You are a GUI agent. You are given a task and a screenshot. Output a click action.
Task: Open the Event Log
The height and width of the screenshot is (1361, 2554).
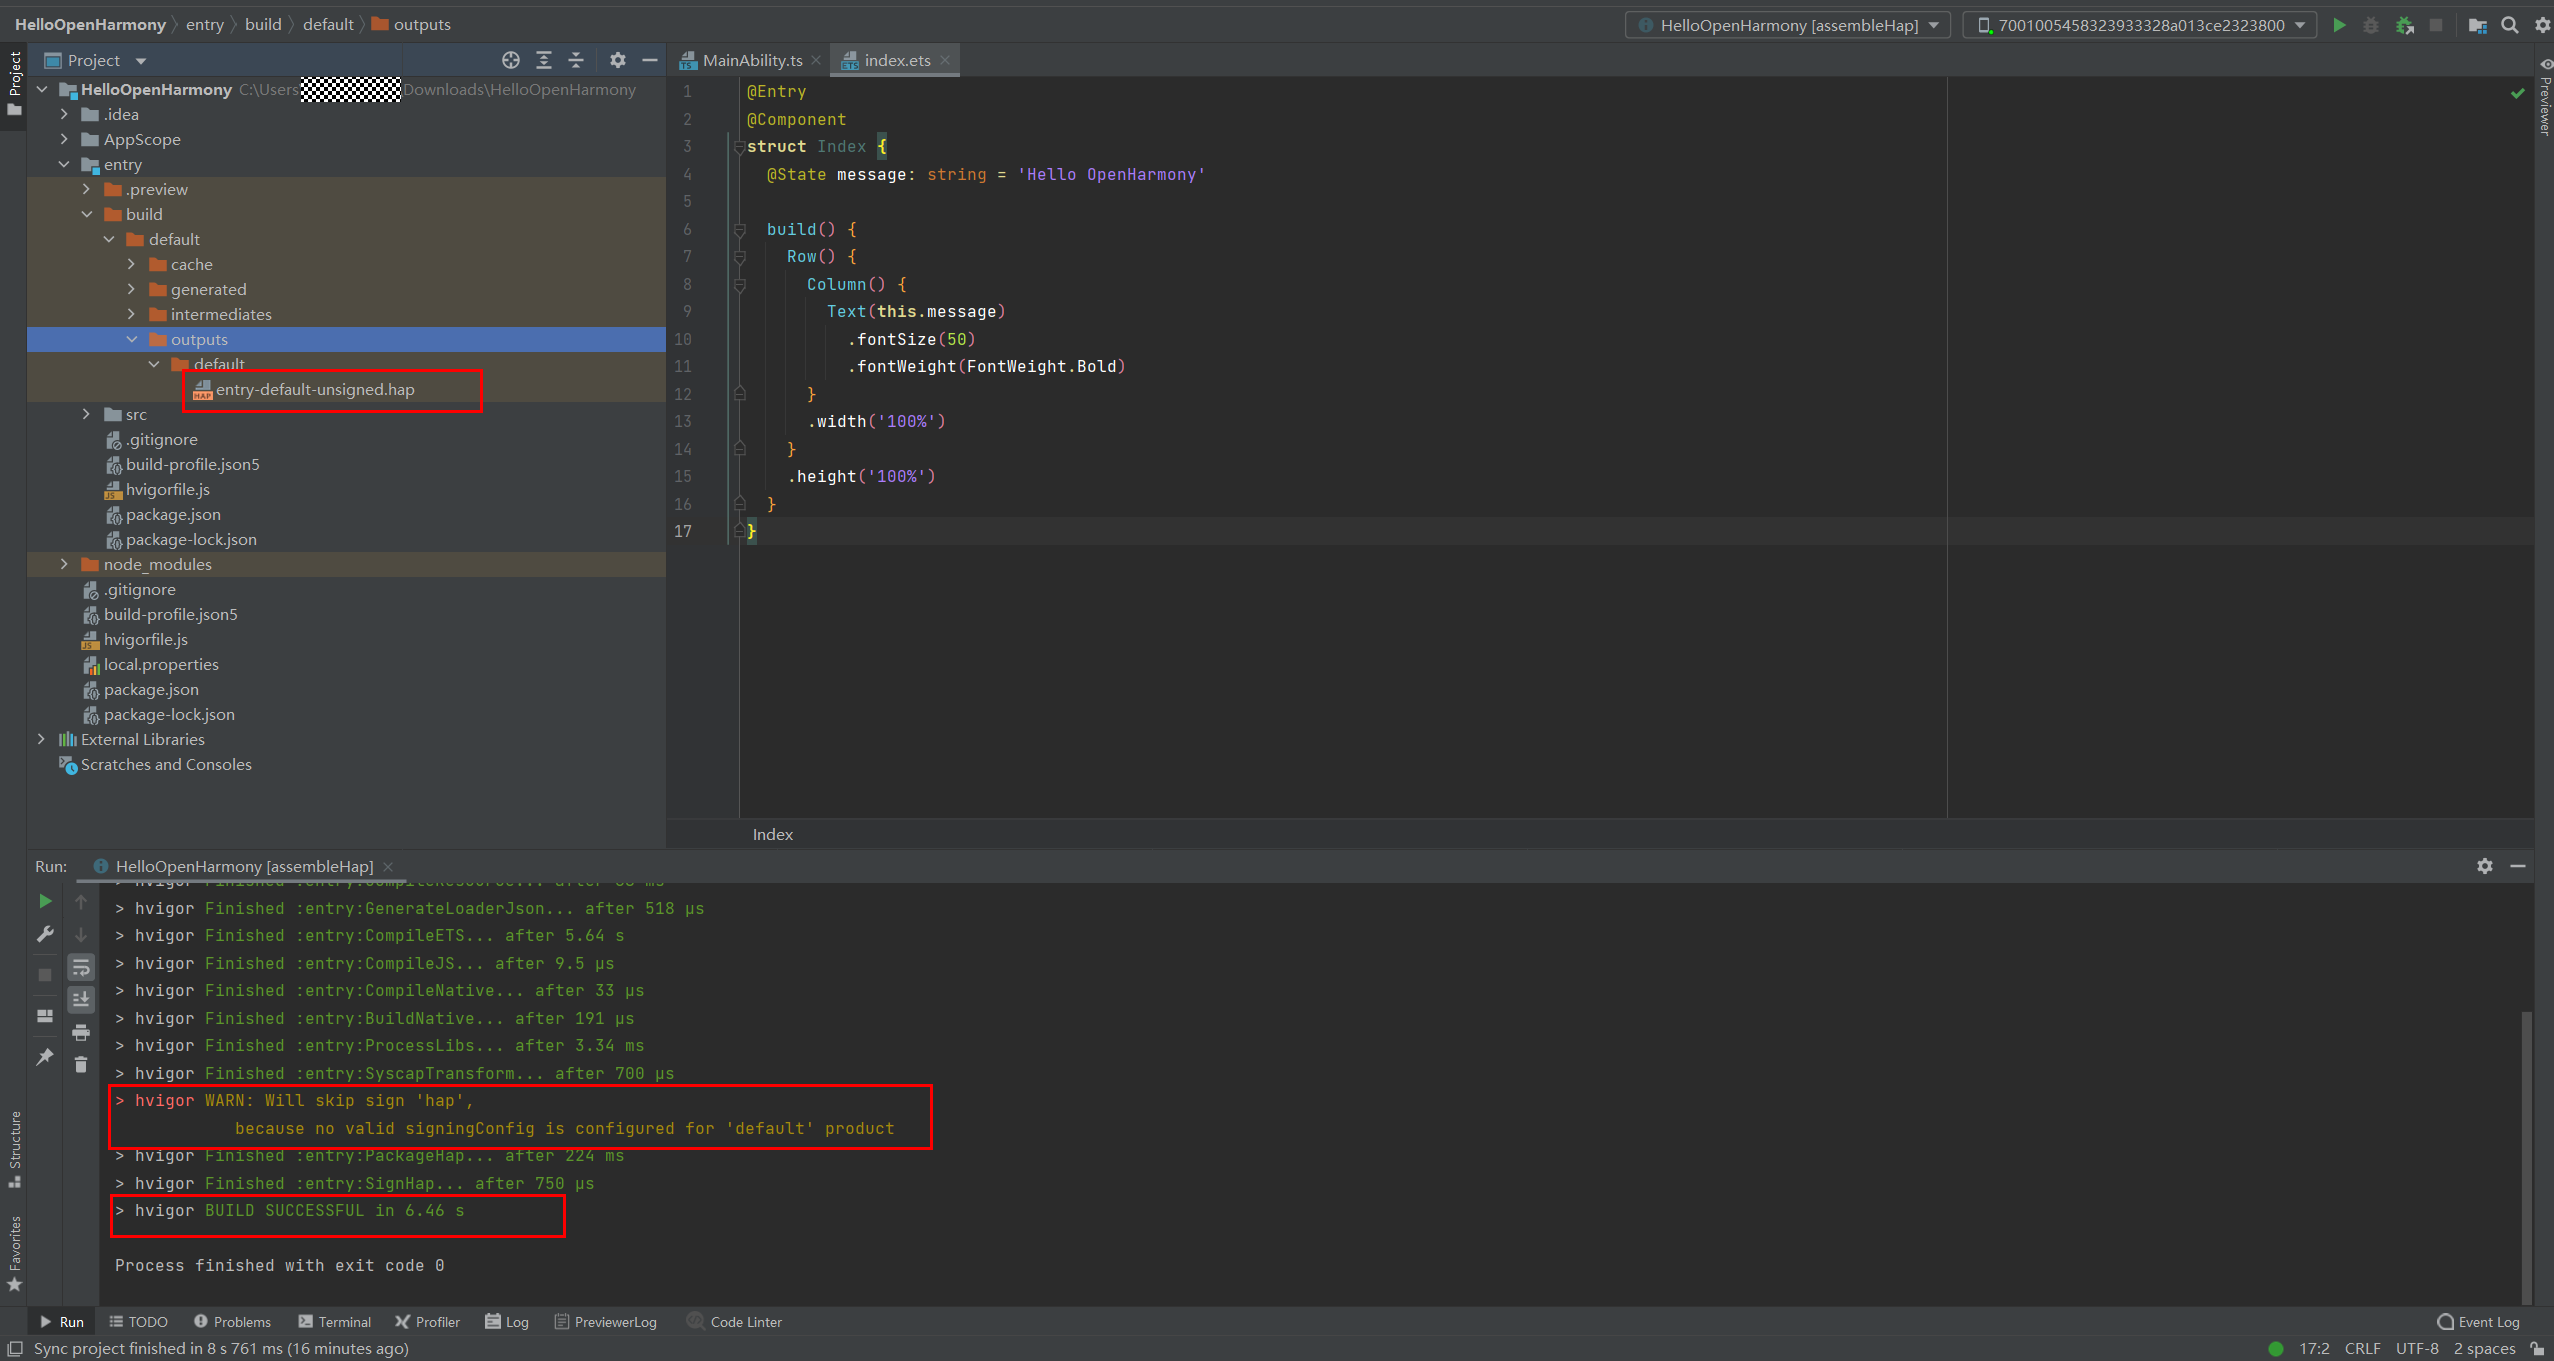[x=2479, y=1322]
